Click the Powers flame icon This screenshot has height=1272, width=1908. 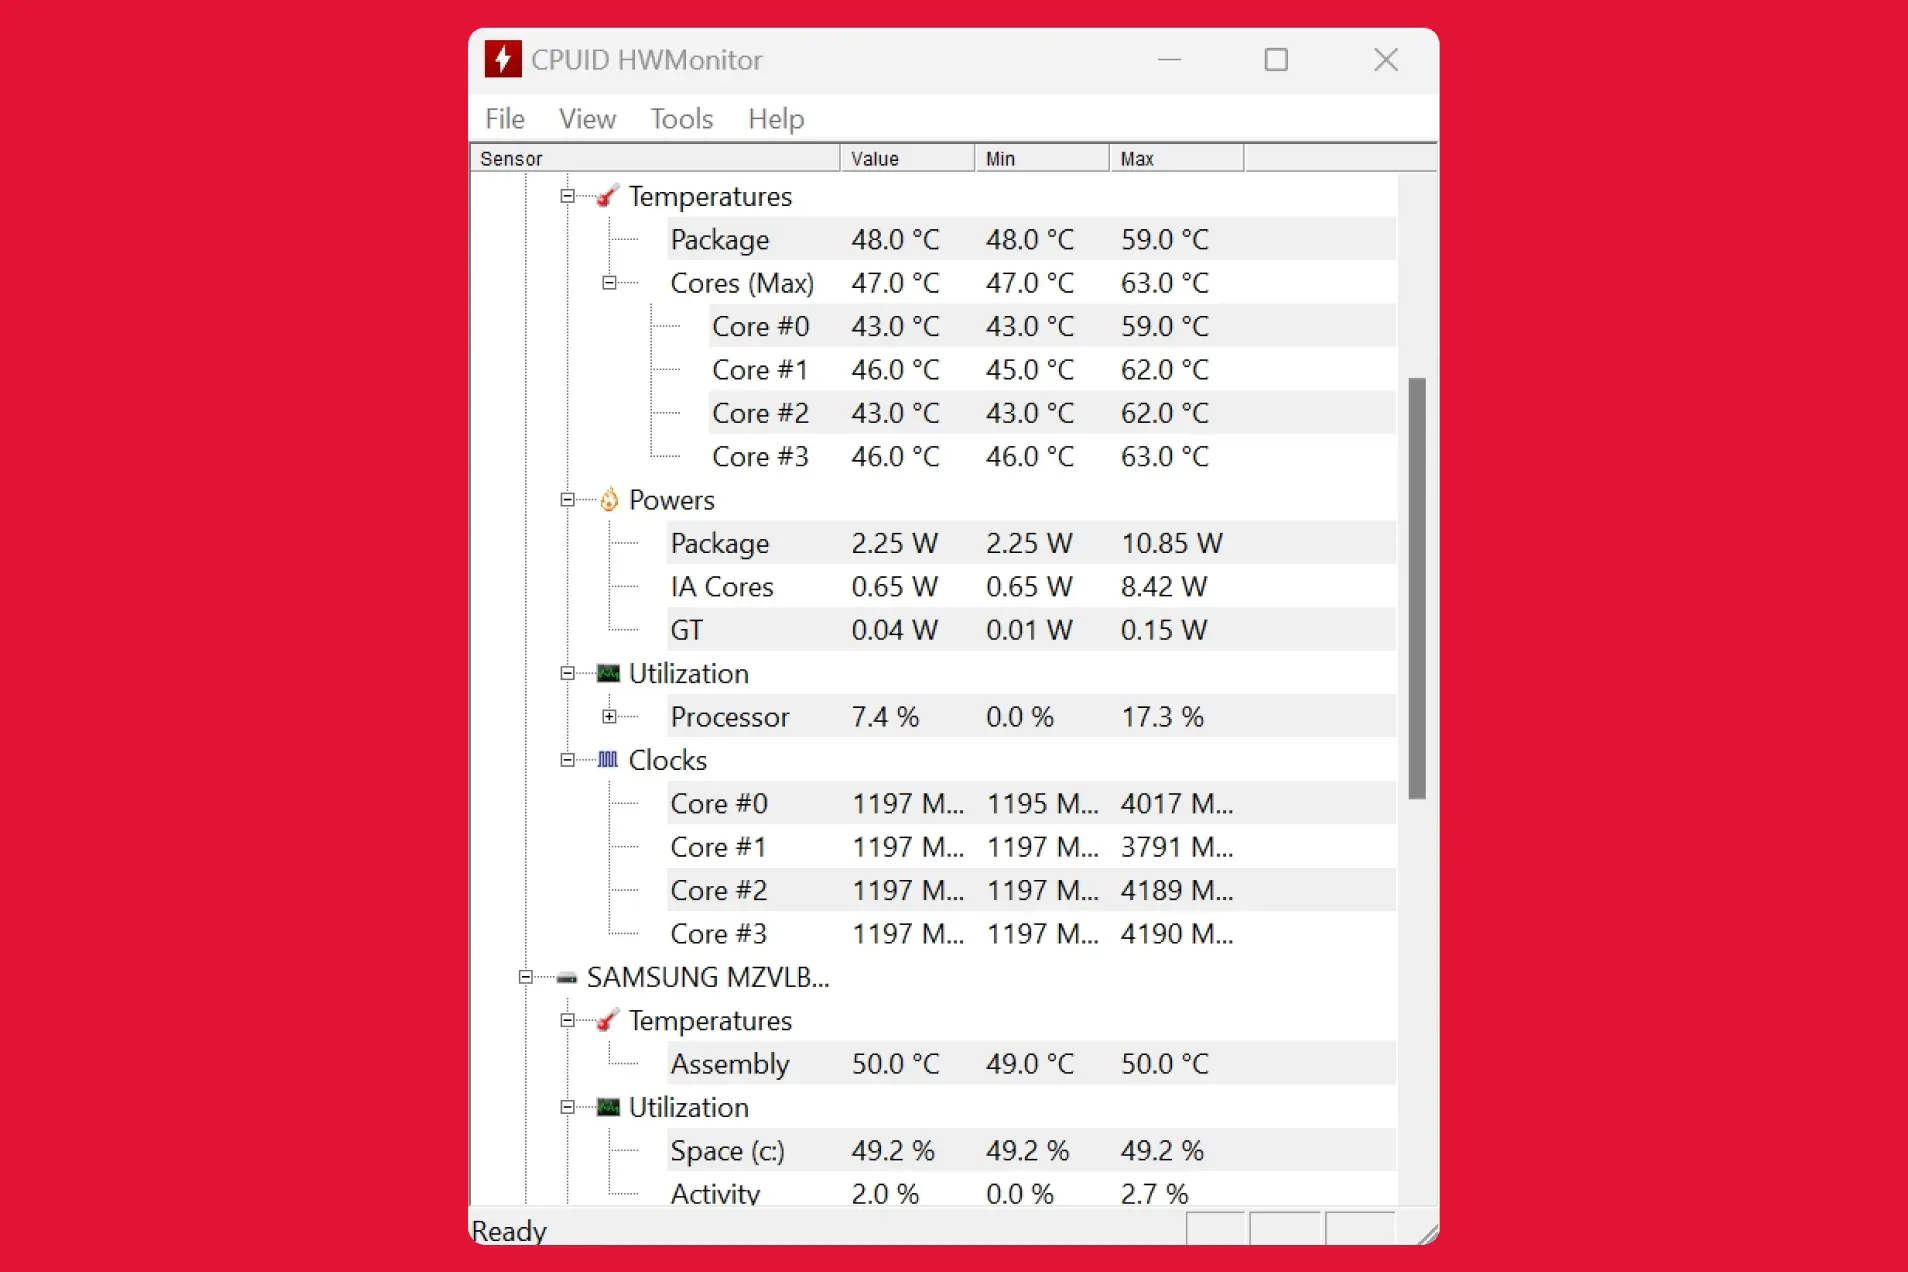coord(608,500)
